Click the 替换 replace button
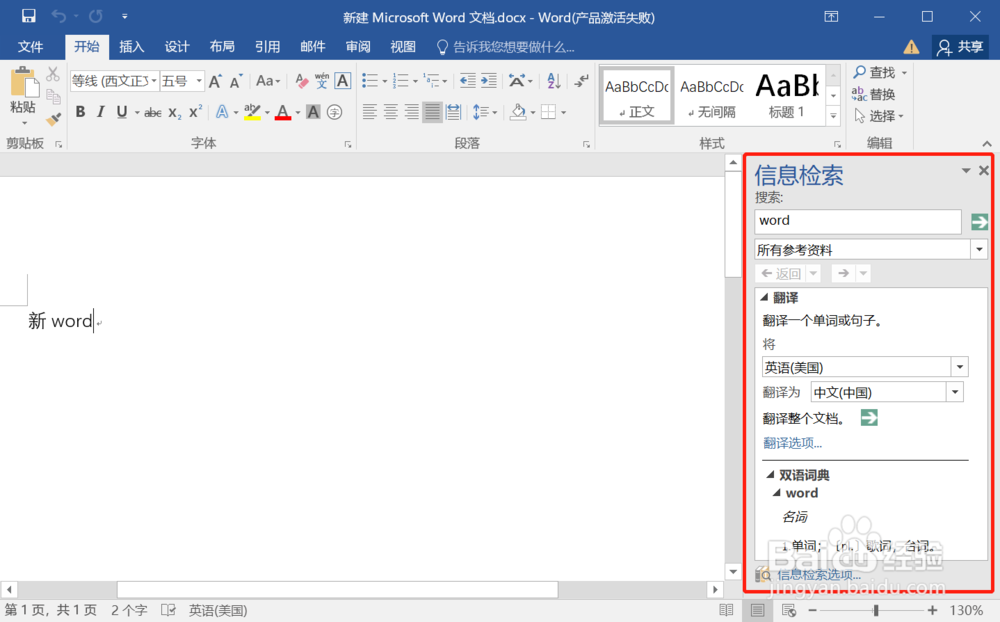Screen dimensions: 1000x622 pyautogui.click(x=874, y=94)
